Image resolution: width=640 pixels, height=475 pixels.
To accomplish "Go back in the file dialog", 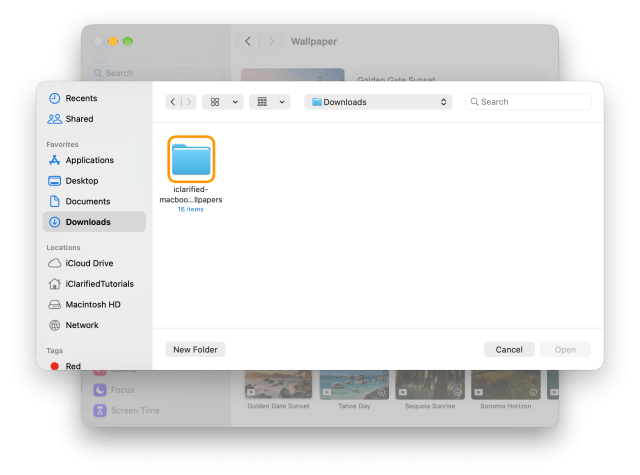I will (x=173, y=102).
